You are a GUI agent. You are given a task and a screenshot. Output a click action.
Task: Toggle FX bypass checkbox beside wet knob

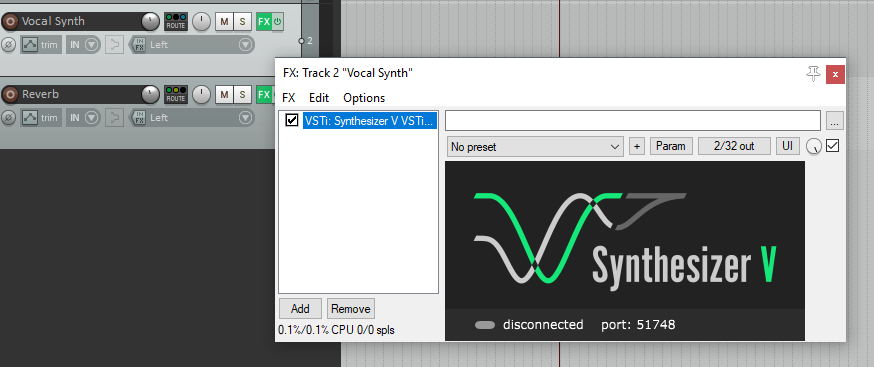[x=833, y=146]
